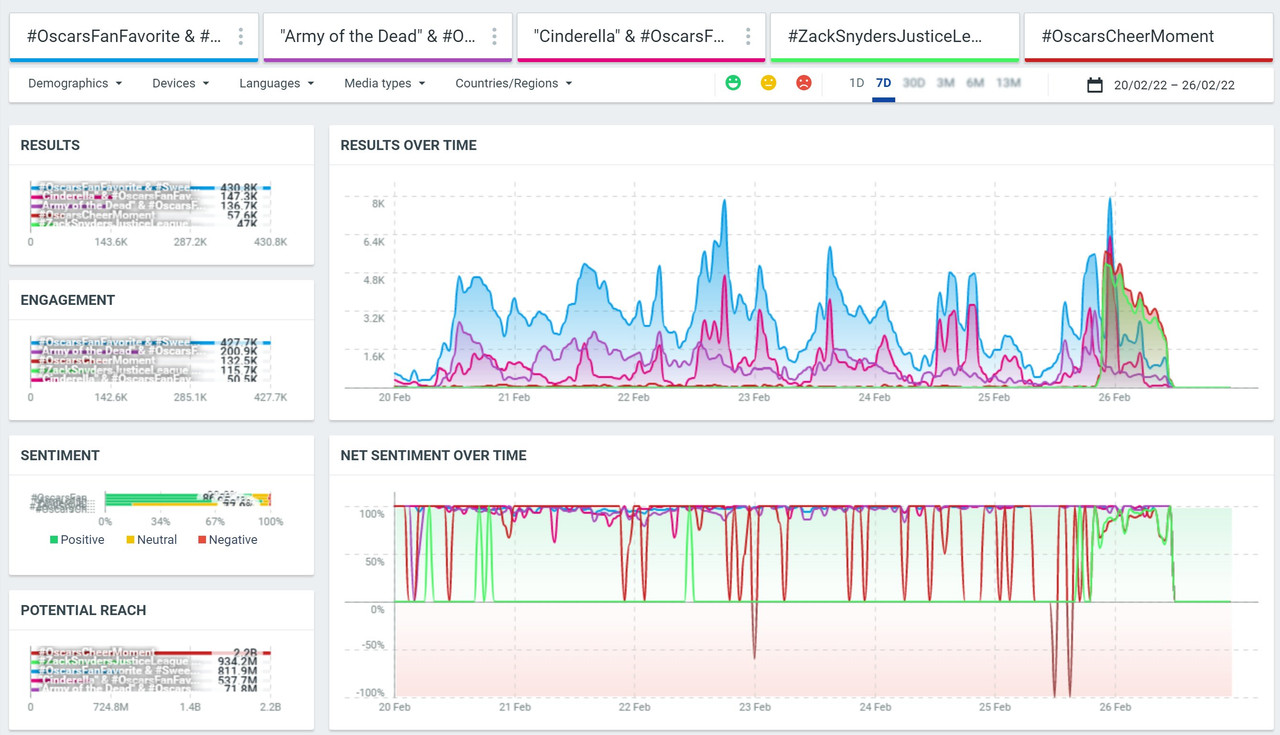Click the POTENTIAL REACH panel heading
This screenshot has width=1280, height=735.
click(x=83, y=610)
